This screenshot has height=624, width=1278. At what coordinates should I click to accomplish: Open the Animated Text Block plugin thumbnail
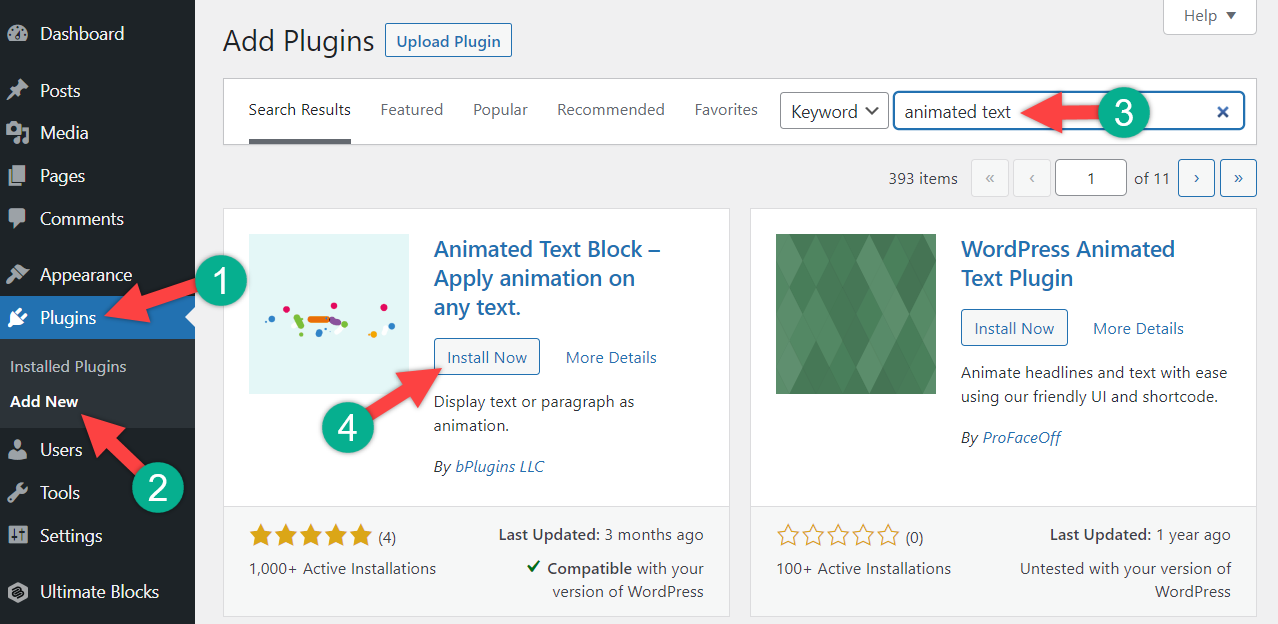point(329,314)
